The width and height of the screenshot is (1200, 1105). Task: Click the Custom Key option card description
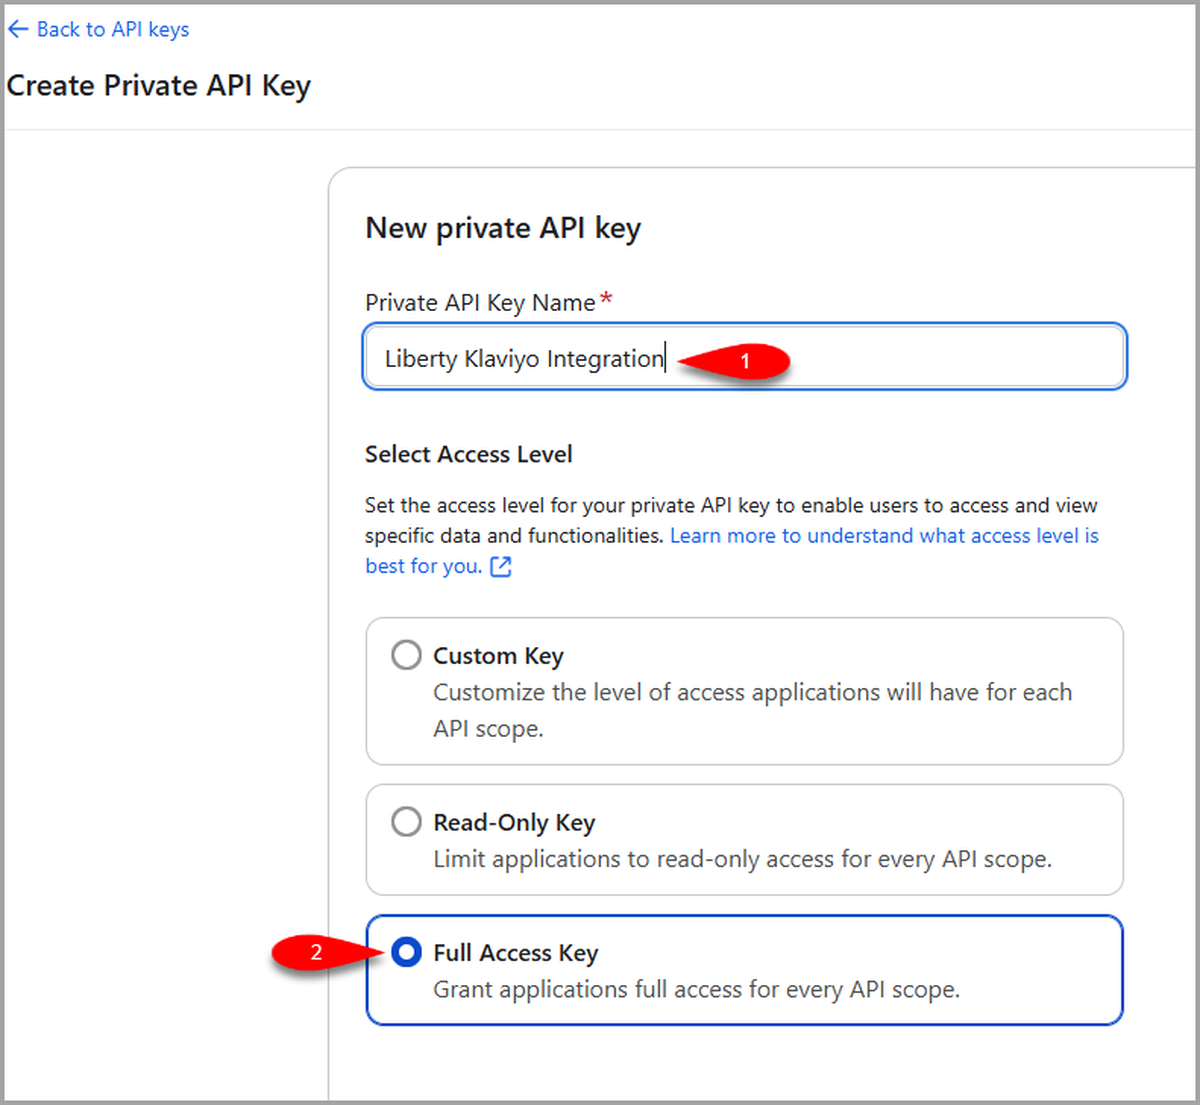pyautogui.click(x=752, y=711)
